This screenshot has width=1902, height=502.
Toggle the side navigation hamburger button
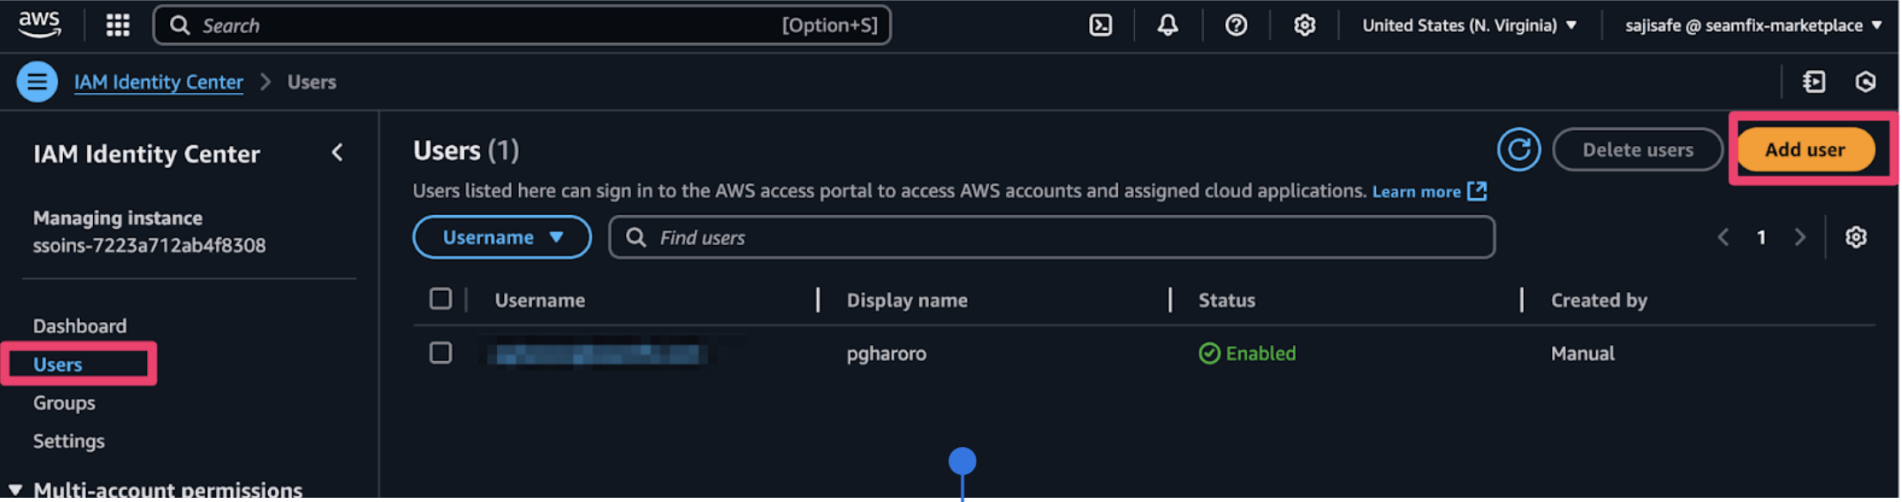[x=37, y=82]
